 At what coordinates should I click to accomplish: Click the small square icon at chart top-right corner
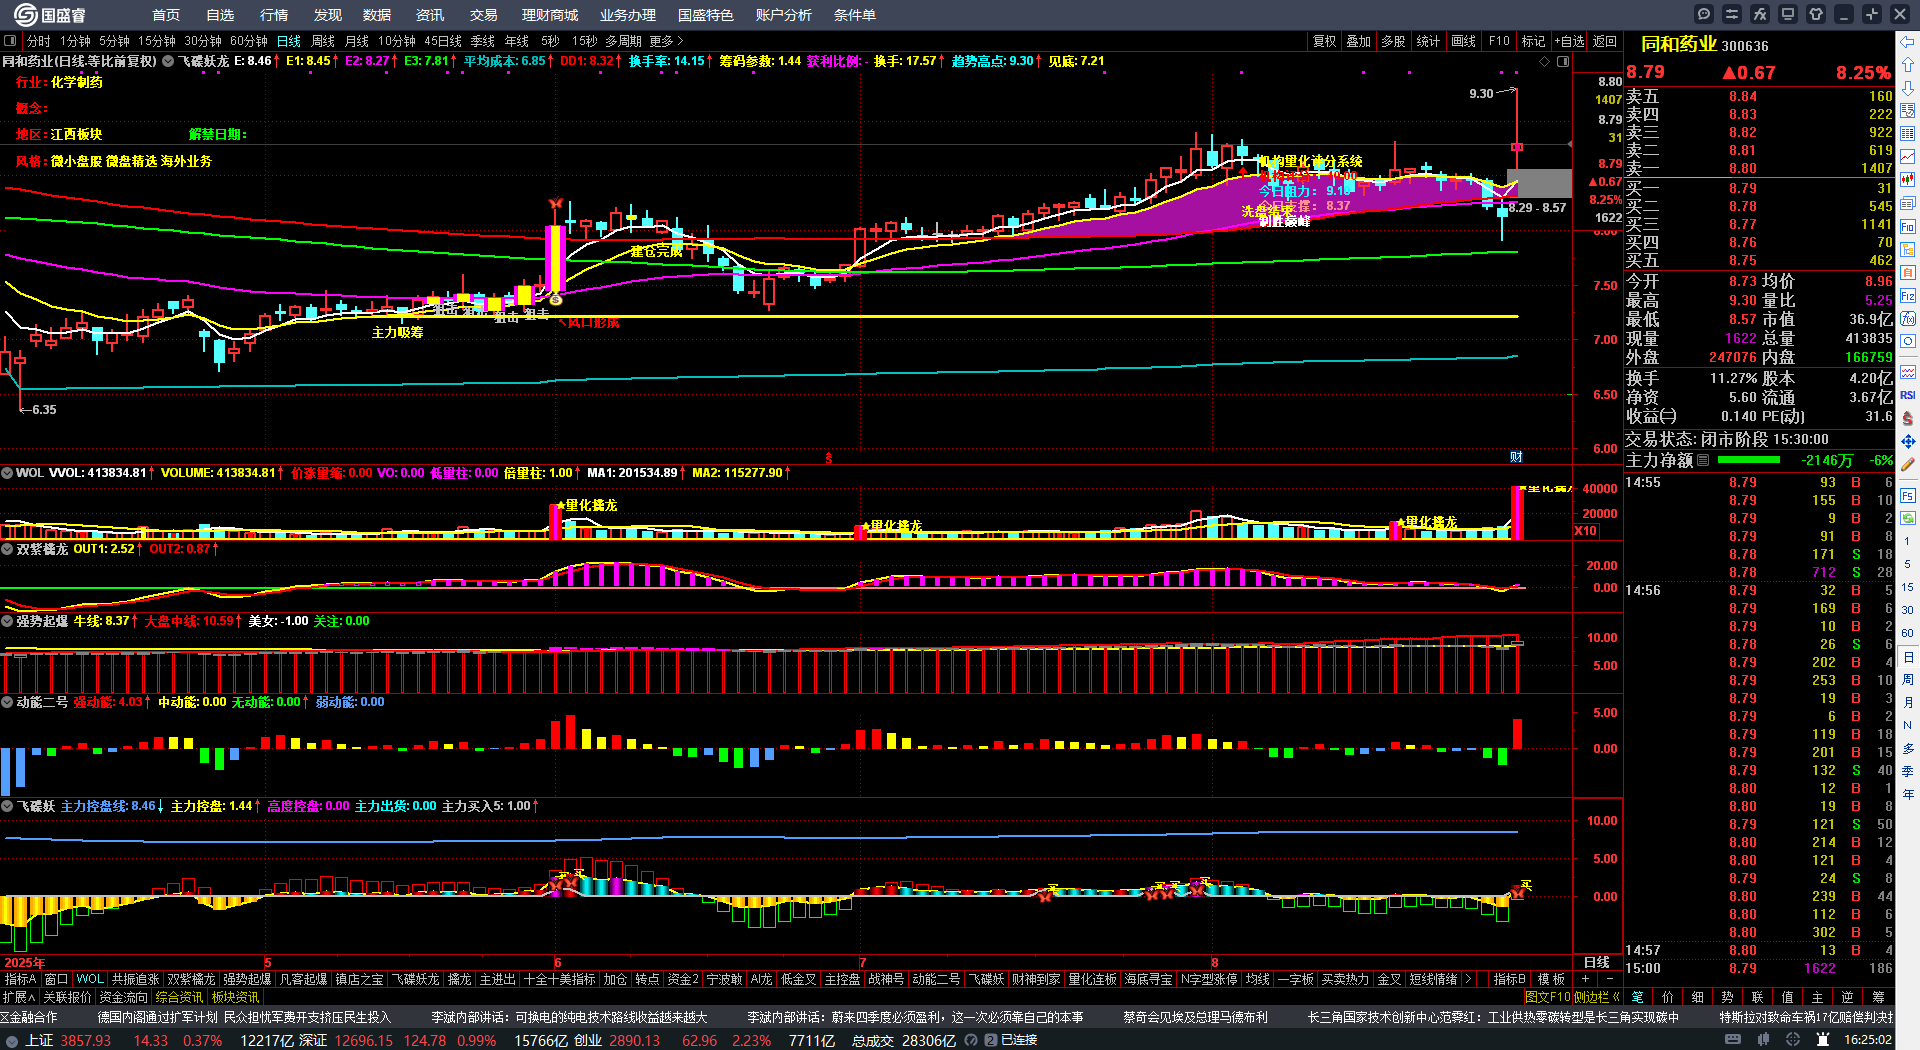[1563, 62]
